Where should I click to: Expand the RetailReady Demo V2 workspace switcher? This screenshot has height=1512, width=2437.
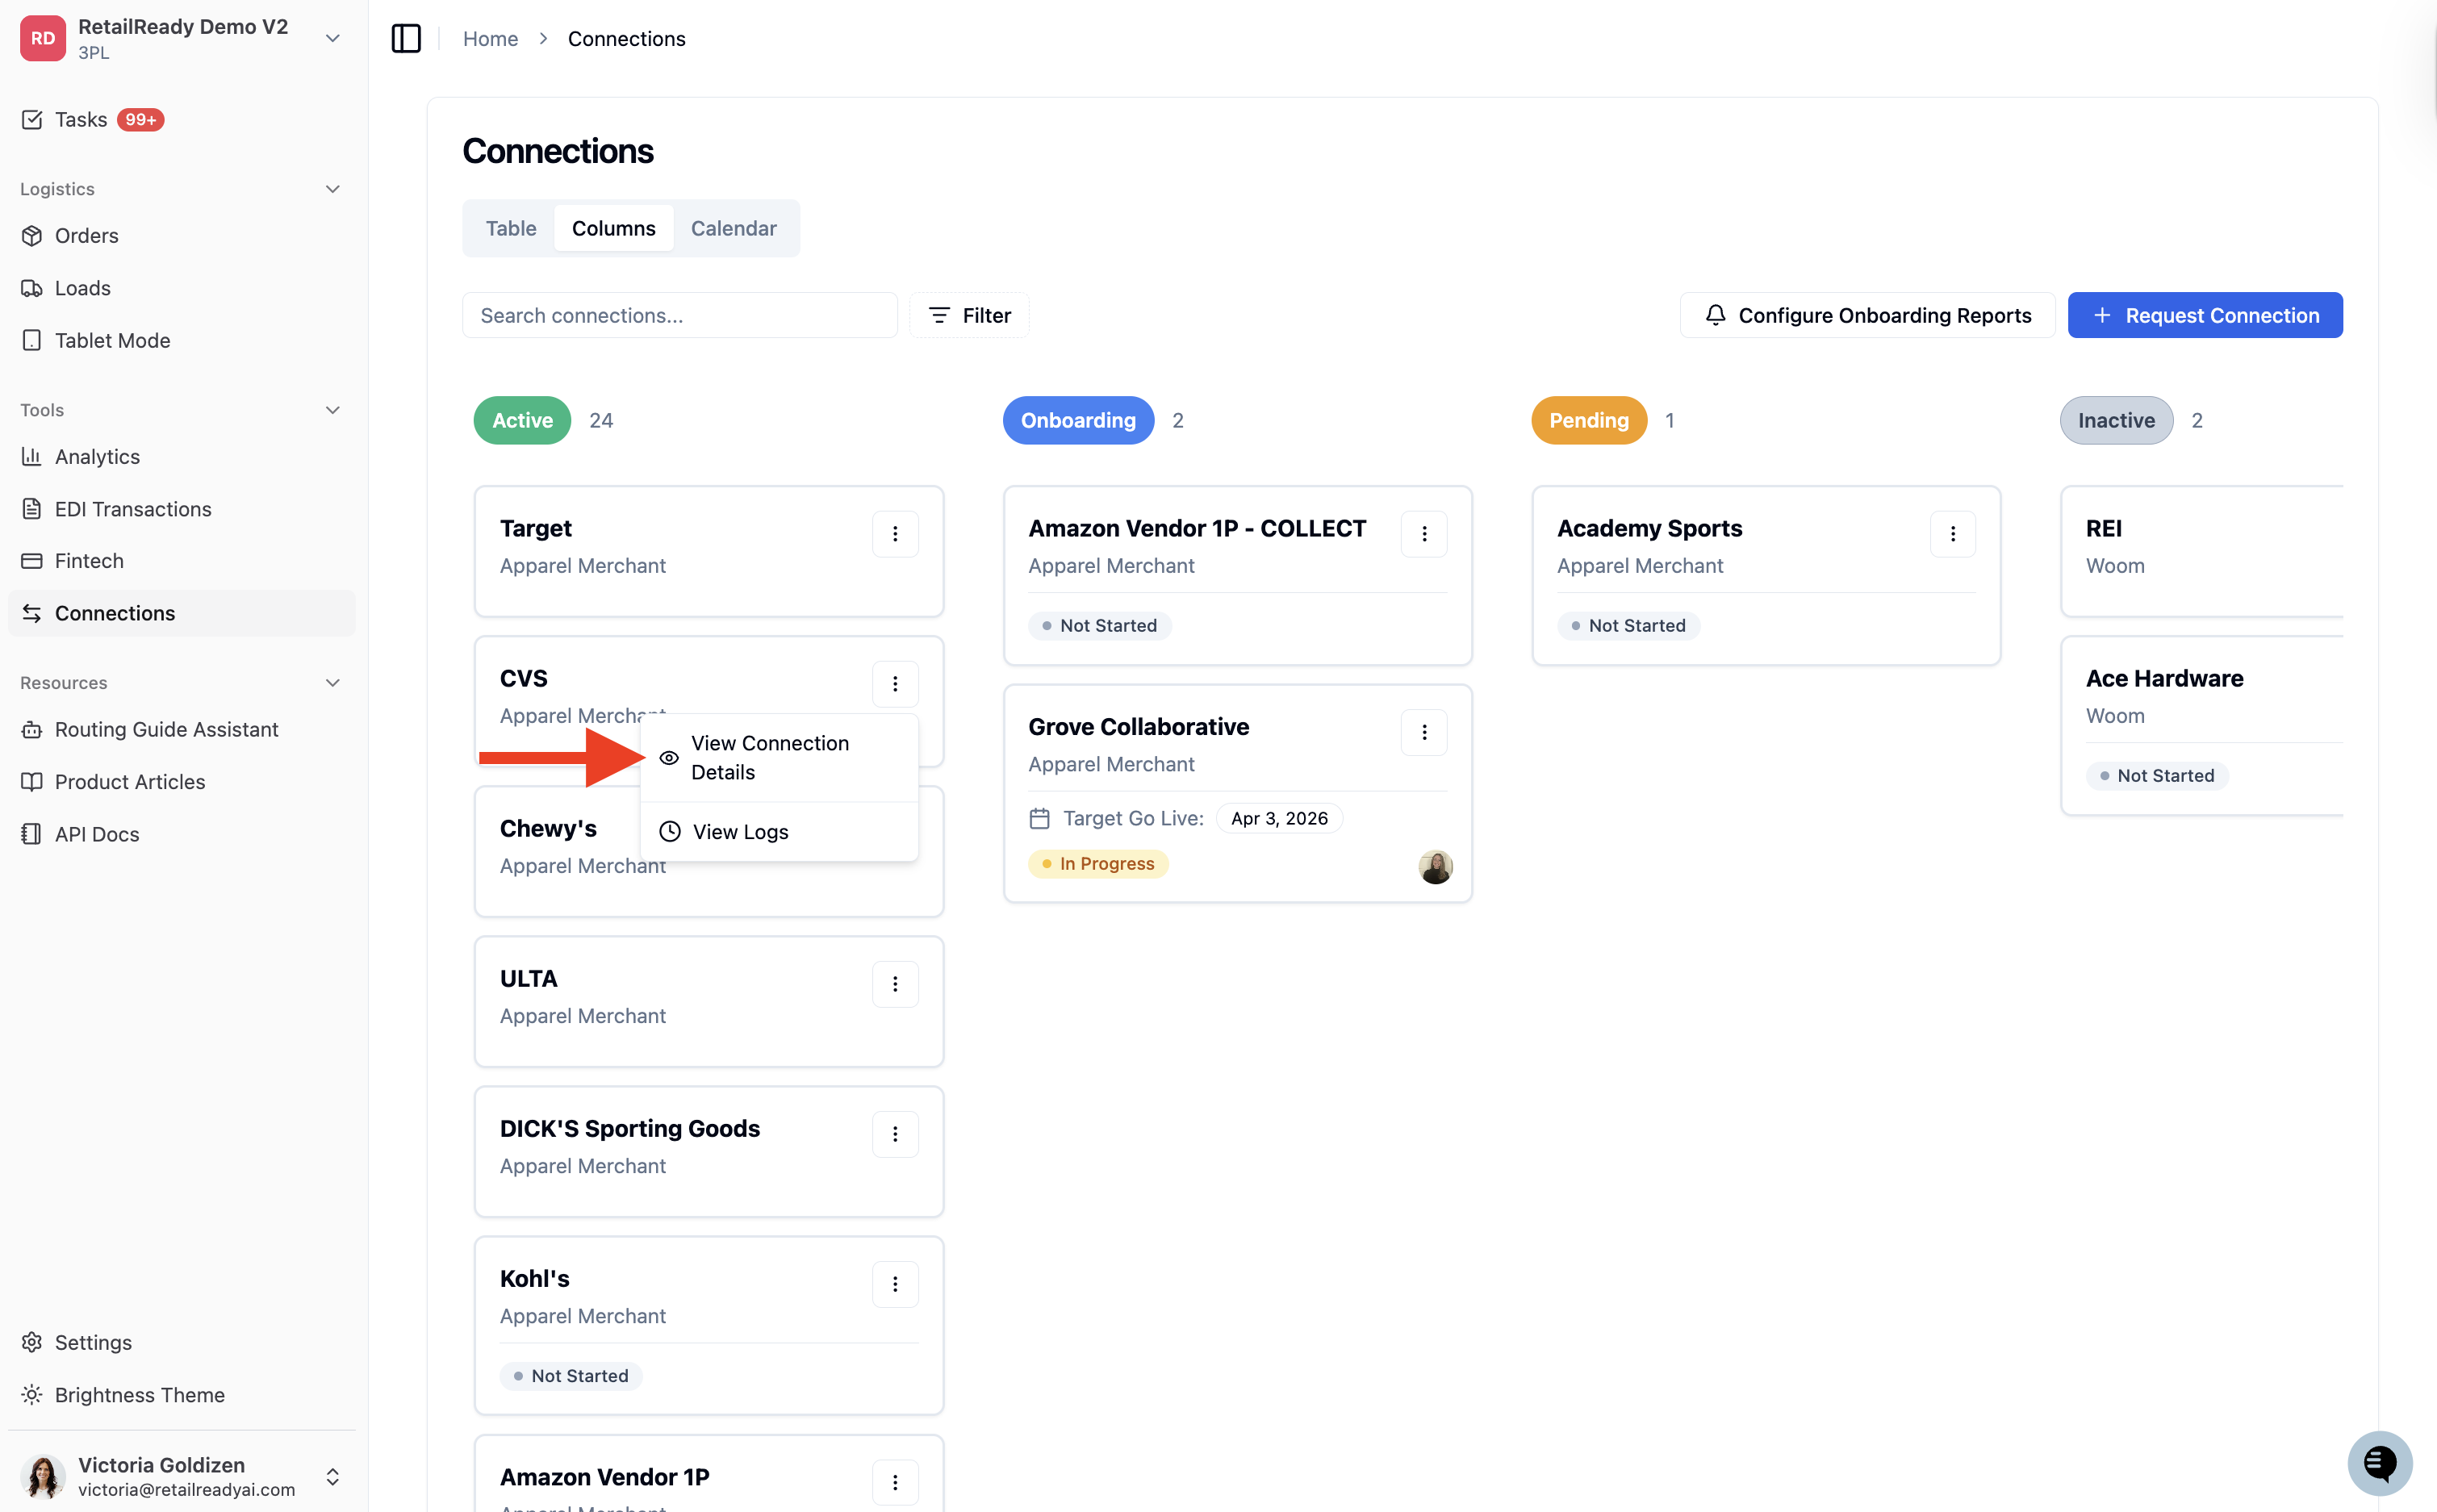tap(333, 38)
